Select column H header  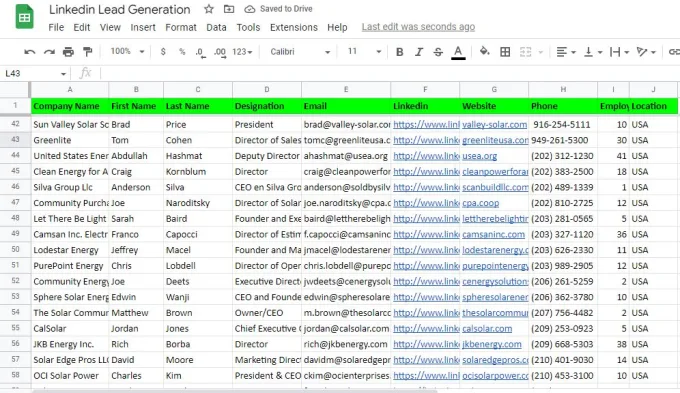point(563,89)
